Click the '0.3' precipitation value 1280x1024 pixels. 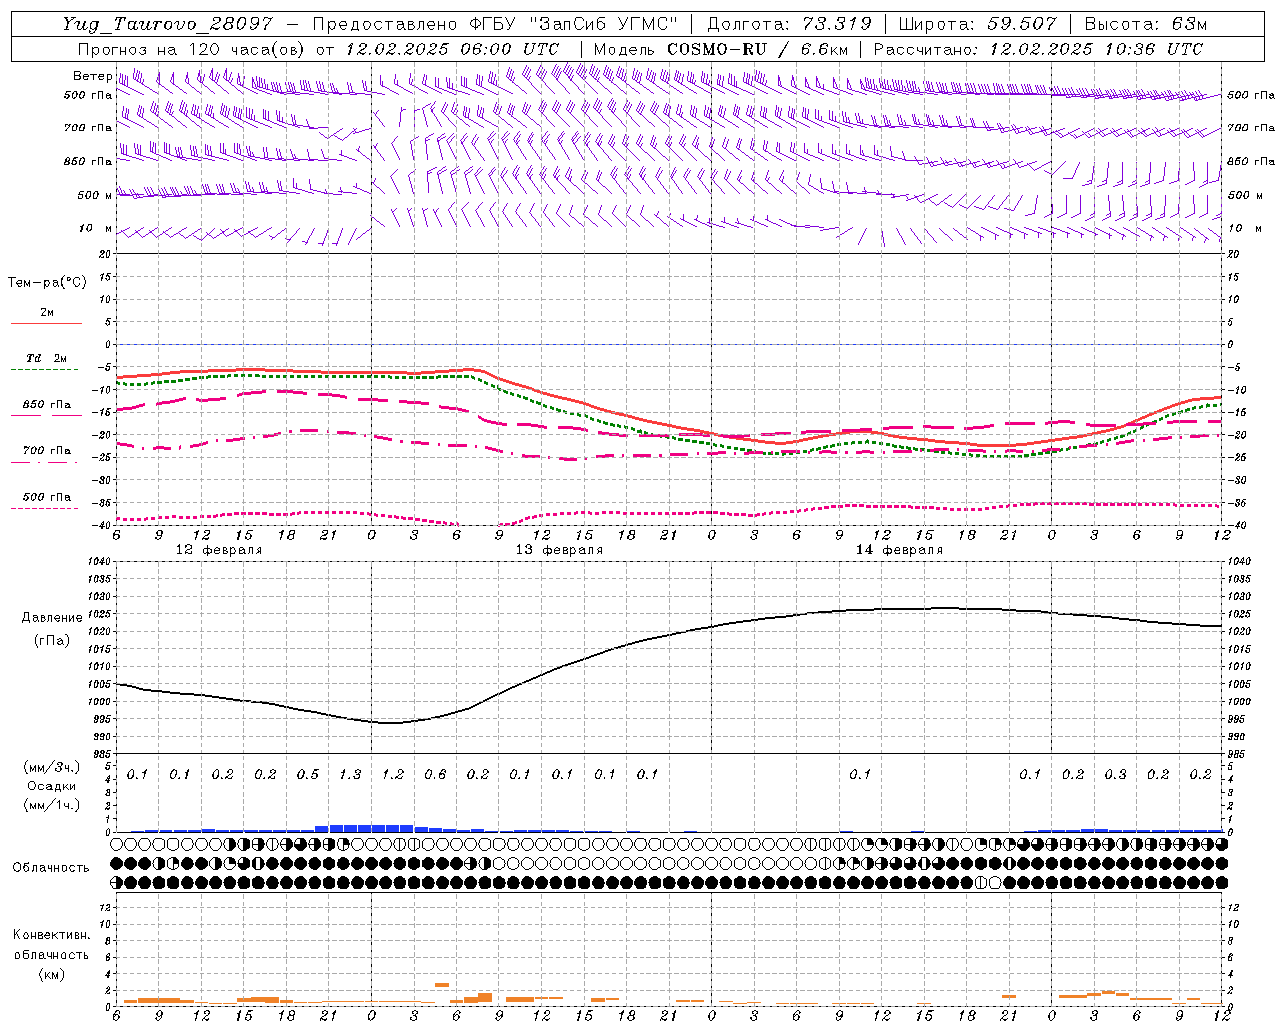point(1115,774)
